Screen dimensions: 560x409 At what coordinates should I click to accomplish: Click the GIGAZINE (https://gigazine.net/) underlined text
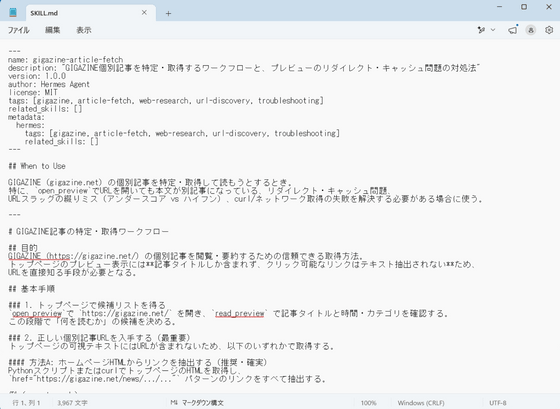point(73,256)
